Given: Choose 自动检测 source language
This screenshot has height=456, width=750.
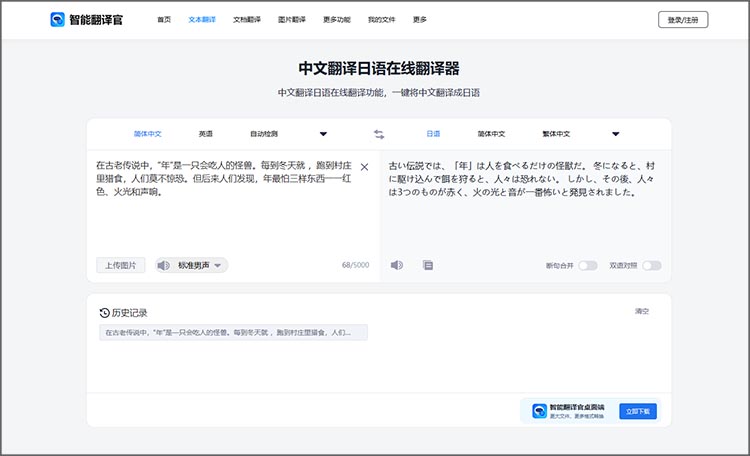Looking at the screenshot, I should click(264, 134).
